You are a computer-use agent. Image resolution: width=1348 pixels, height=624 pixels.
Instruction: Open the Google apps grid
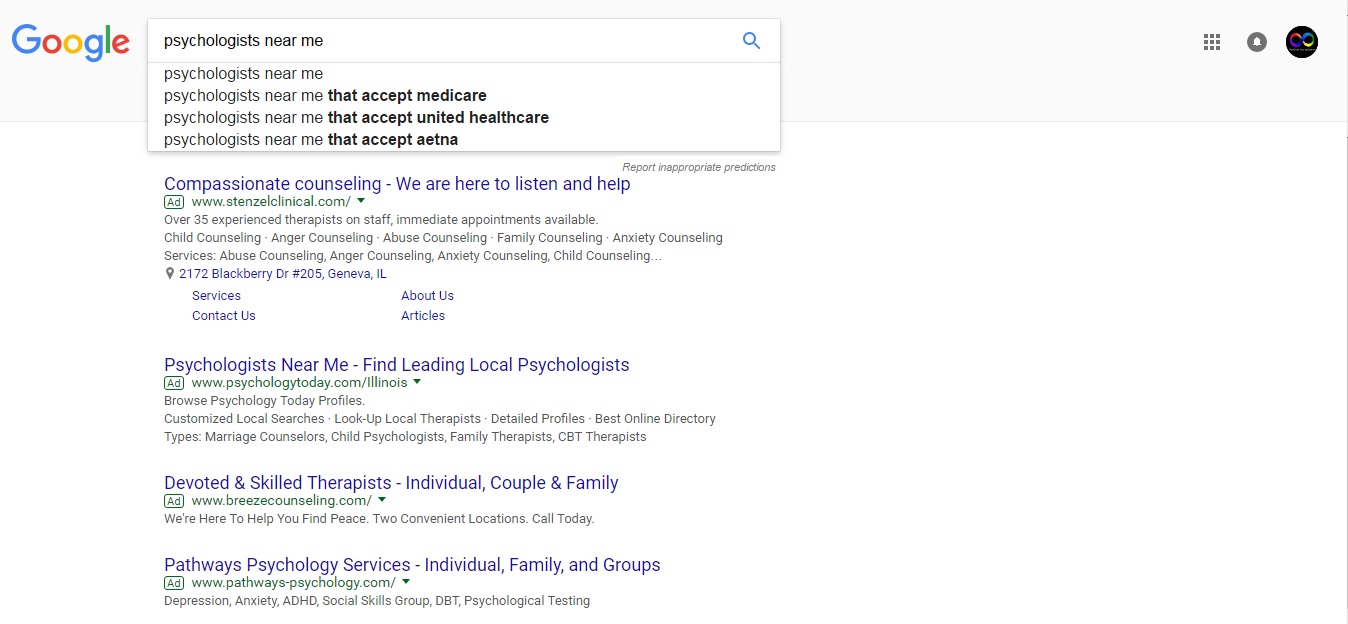1212,42
